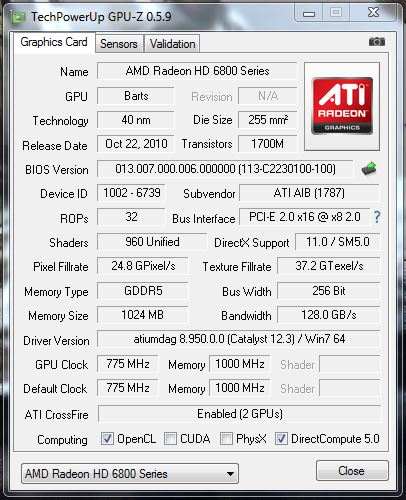The image size is (406, 500).
Task: Click the BIOS save chip icon
Action: point(369,169)
